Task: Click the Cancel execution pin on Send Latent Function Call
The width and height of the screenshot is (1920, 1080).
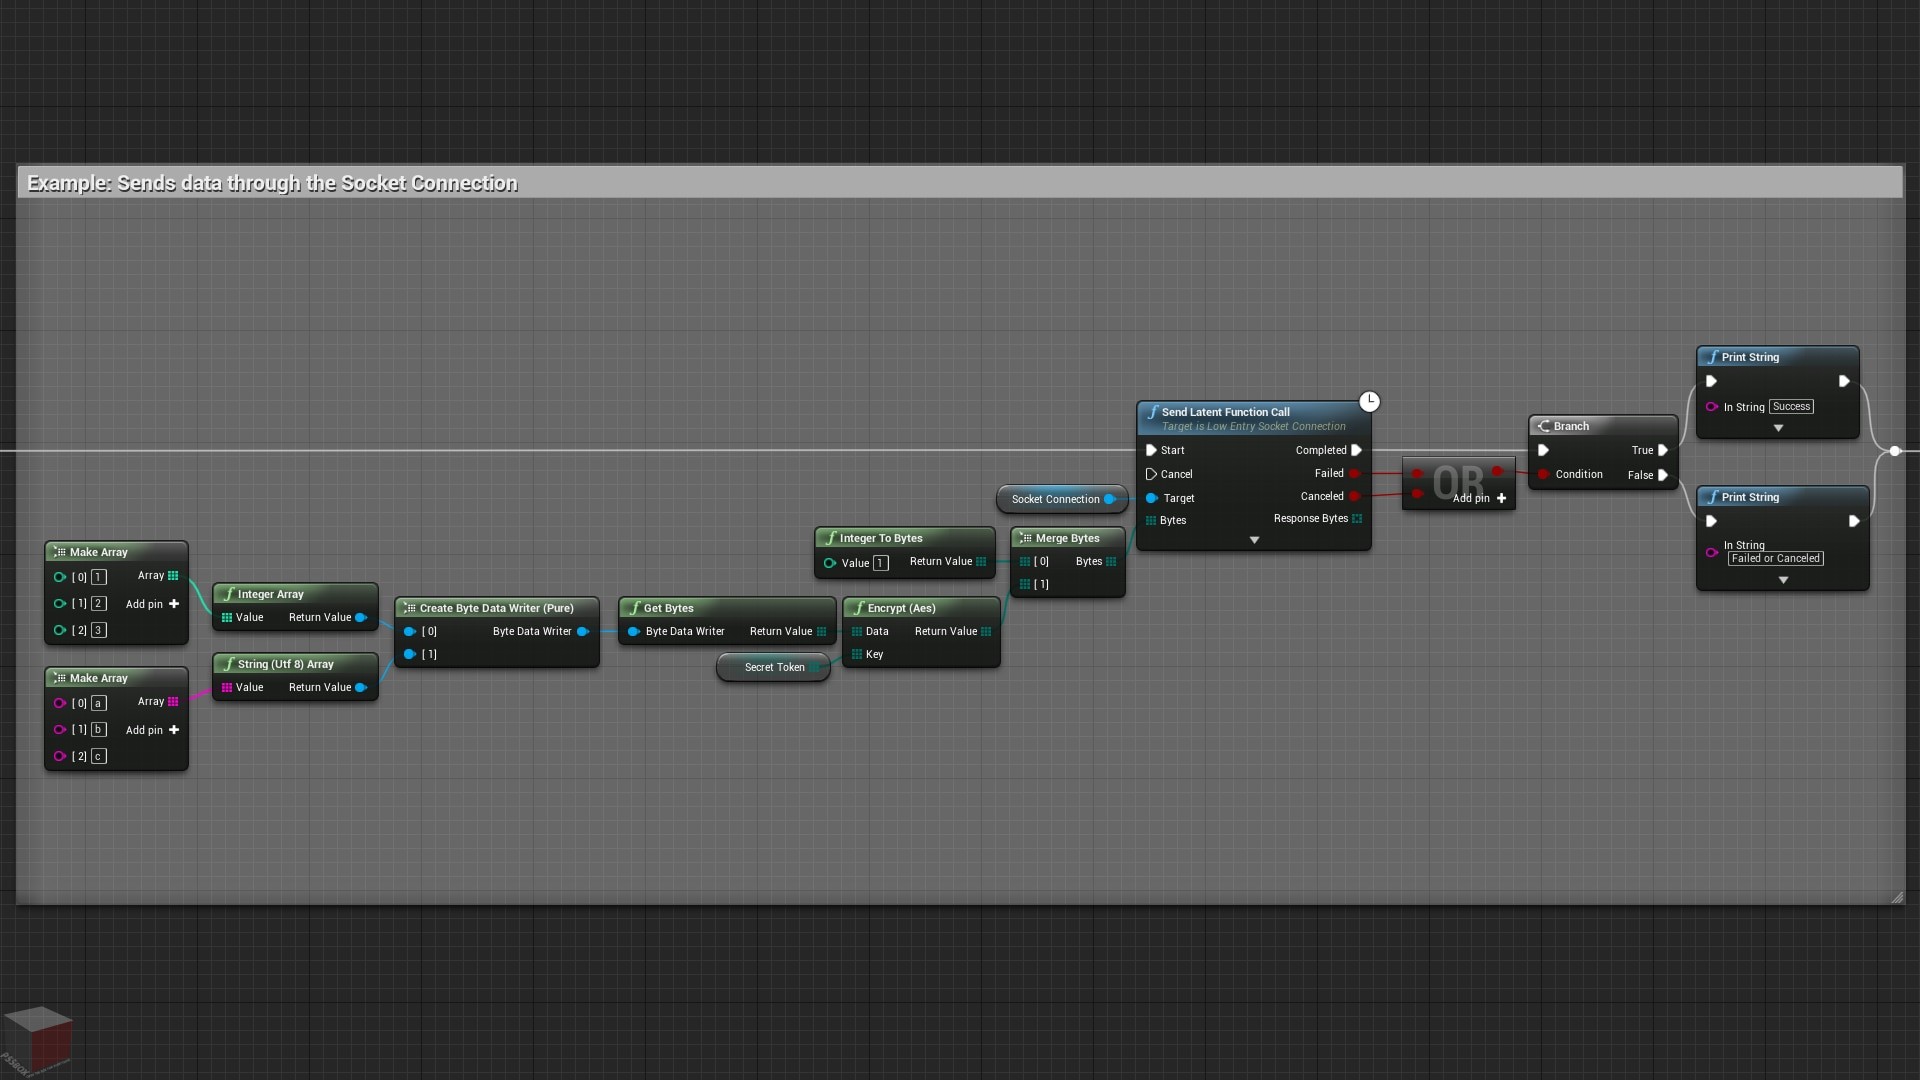Action: click(x=1151, y=474)
